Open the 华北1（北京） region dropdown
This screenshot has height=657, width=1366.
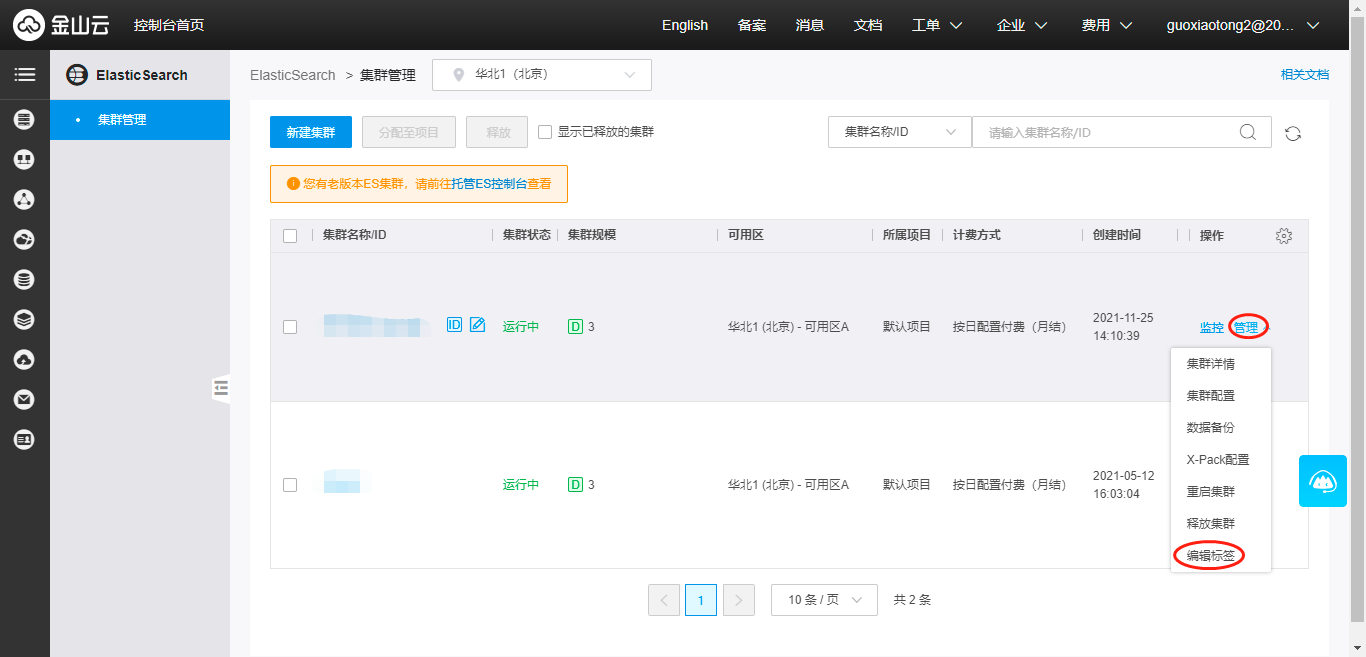(x=541, y=75)
